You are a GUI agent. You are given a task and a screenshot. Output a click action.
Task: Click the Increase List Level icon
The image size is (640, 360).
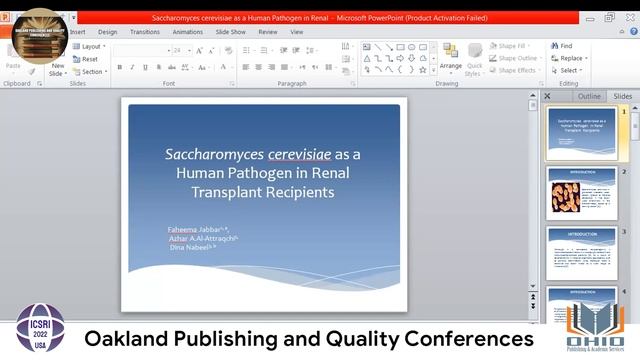[x=296, y=51]
